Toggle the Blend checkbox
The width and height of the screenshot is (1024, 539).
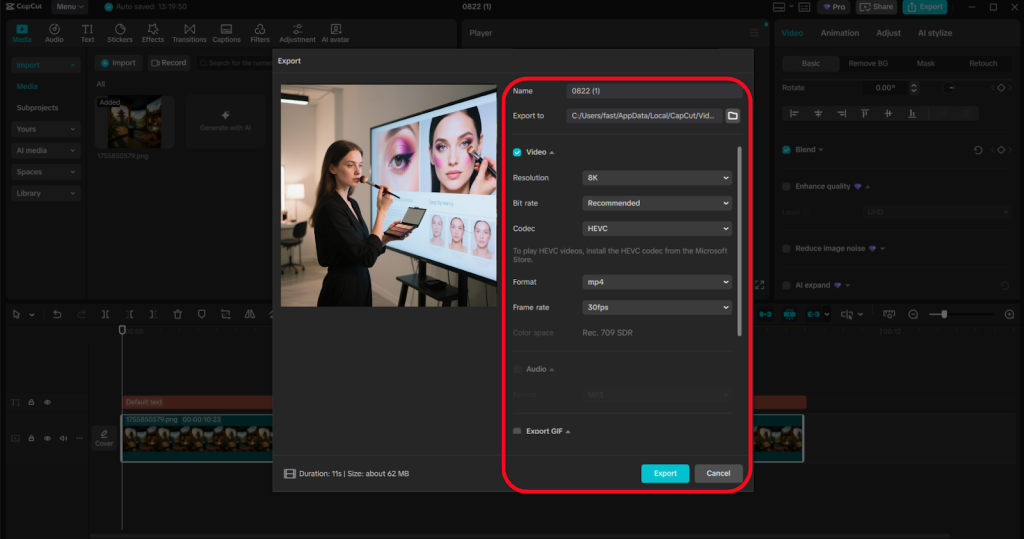point(786,150)
